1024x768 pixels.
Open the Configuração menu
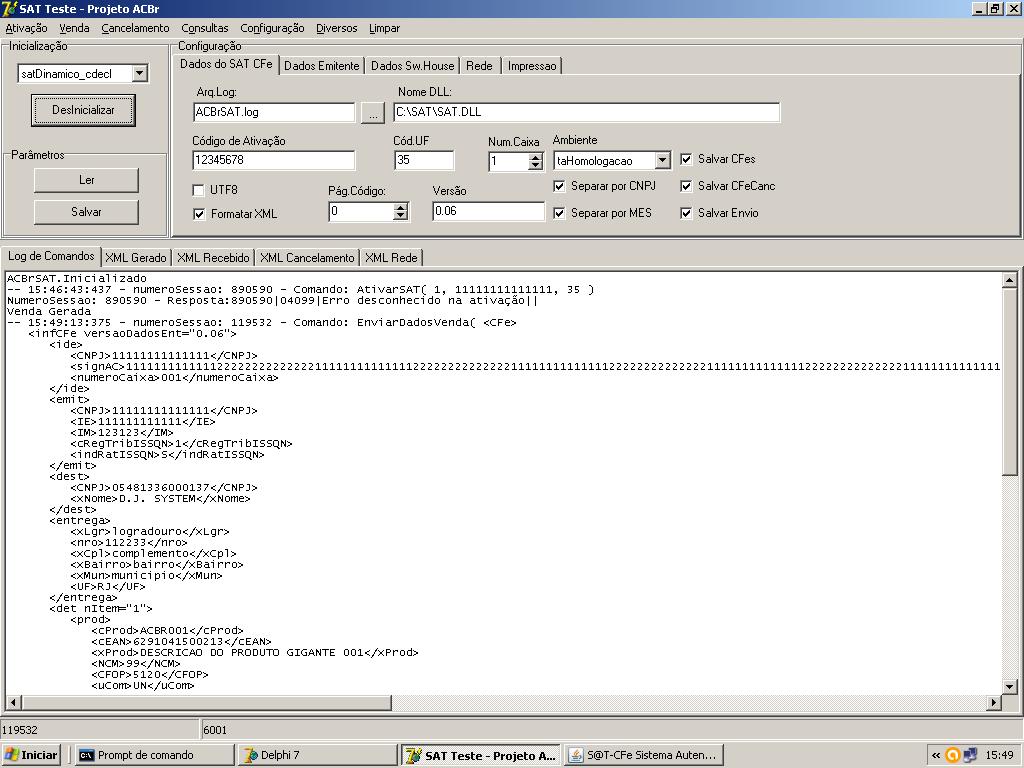coord(272,28)
